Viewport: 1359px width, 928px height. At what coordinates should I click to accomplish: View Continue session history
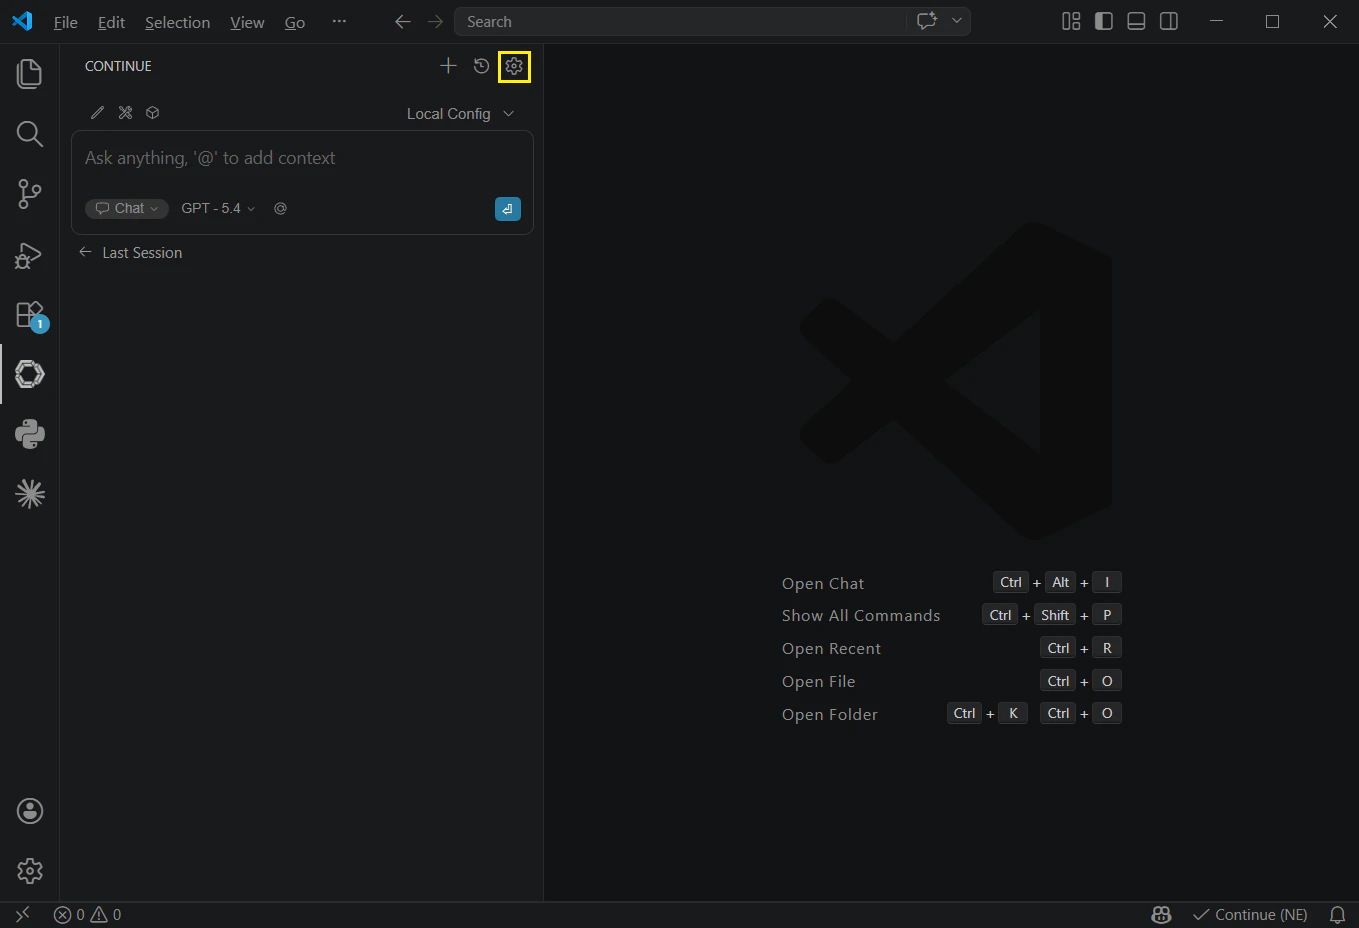click(481, 66)
